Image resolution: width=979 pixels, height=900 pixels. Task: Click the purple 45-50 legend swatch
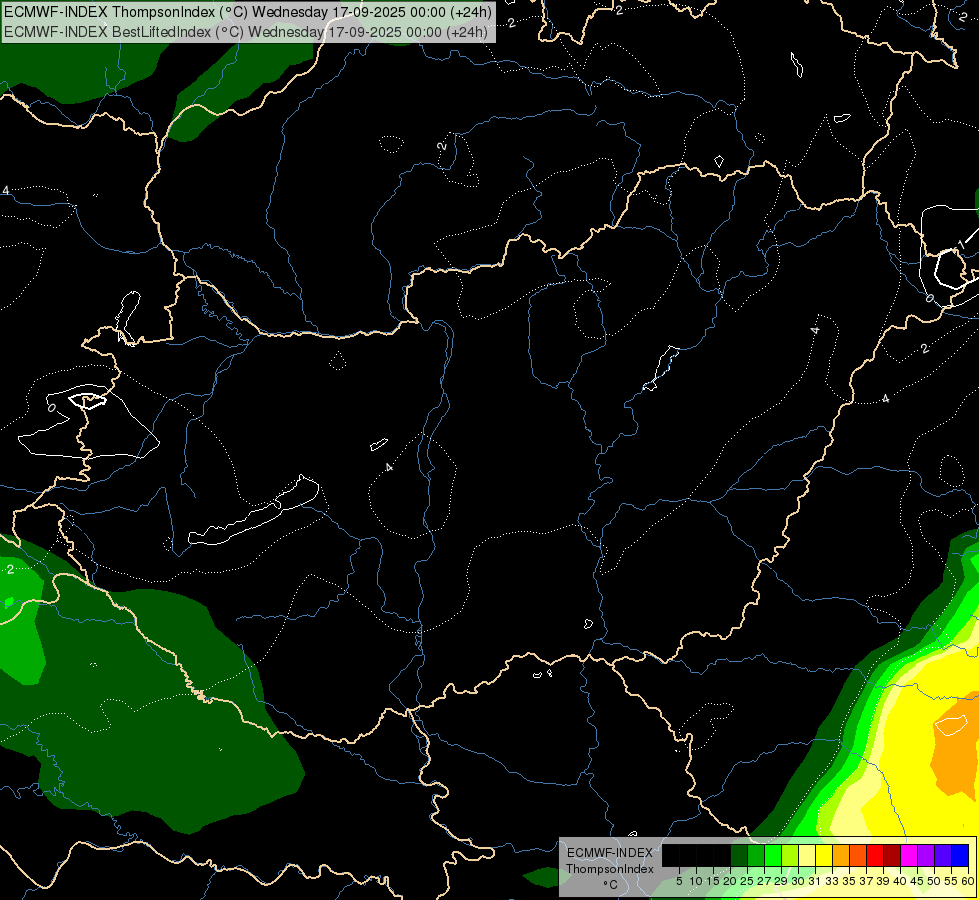[926, 855]
